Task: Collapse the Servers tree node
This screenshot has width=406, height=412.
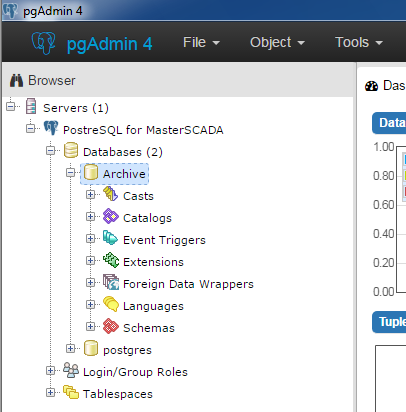Action: pos(11,107)
